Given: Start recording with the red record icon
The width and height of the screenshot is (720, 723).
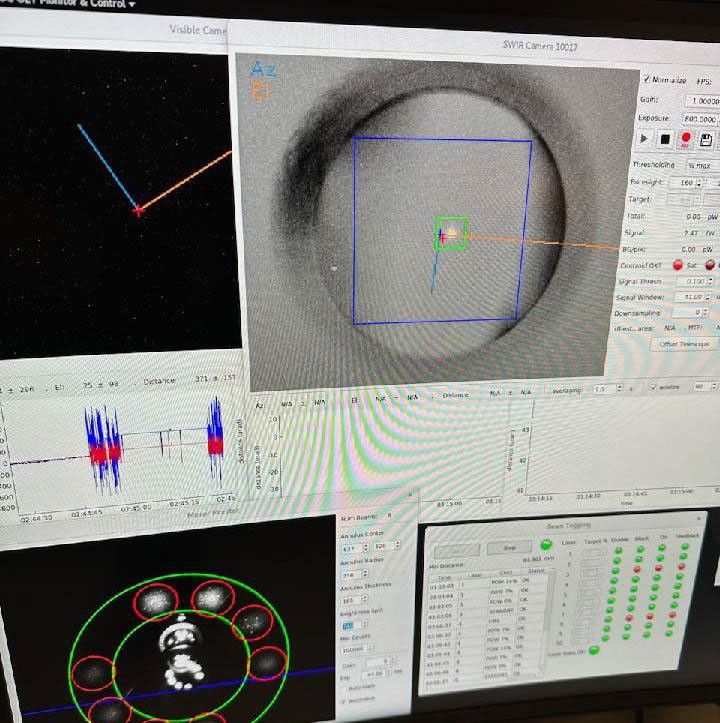Looking at the screenshot, I should pyautogui.click(x=686, y=139).
